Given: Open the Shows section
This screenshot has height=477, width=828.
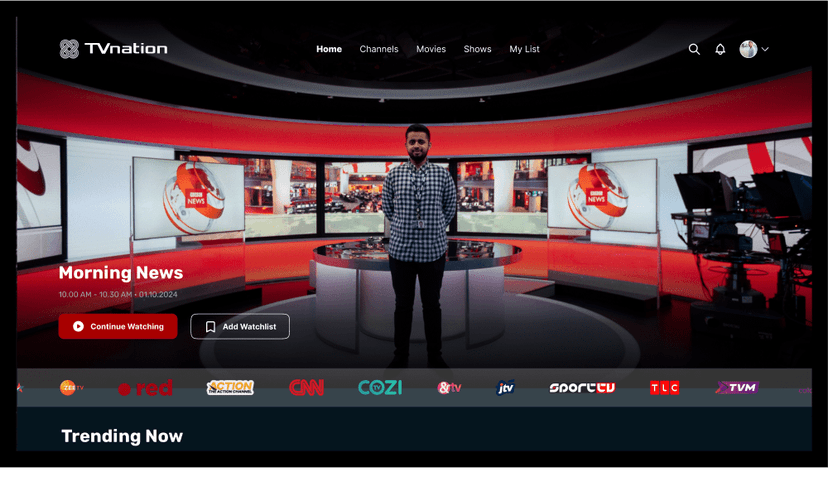Looking at the screenshot, I should pyautogui.click(x=477, y=49).
